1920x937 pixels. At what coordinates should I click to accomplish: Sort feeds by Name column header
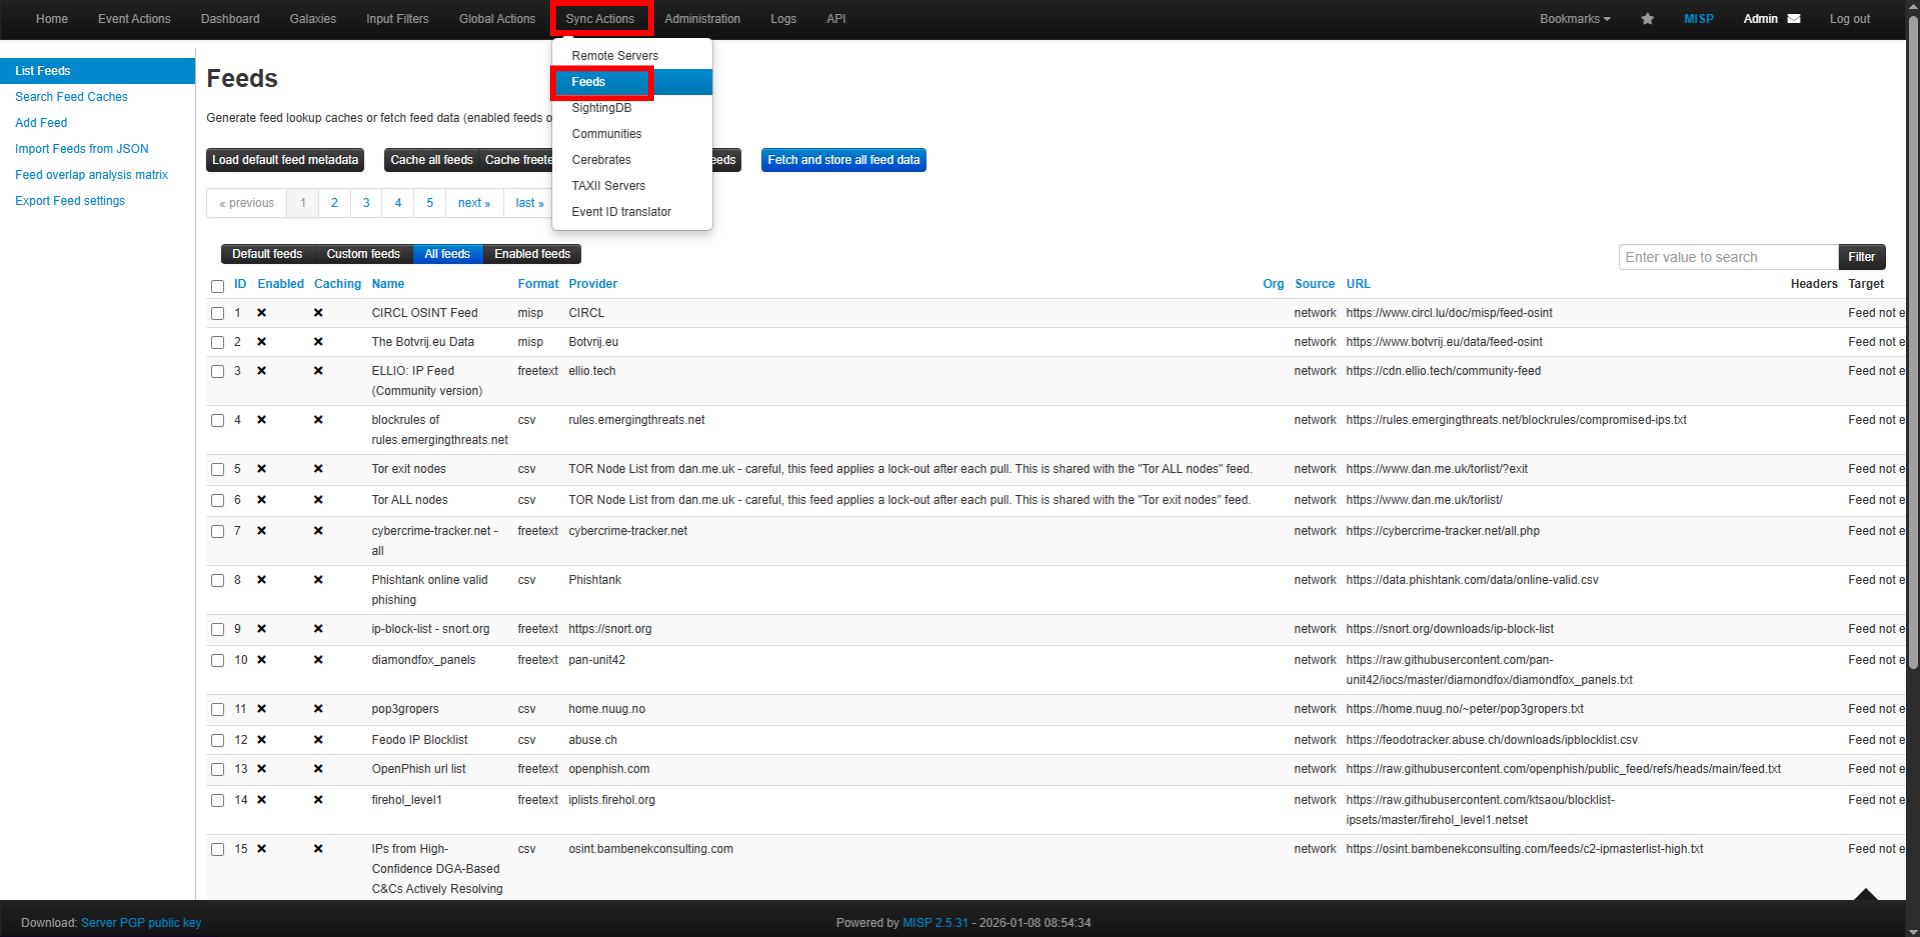(388, 284)
